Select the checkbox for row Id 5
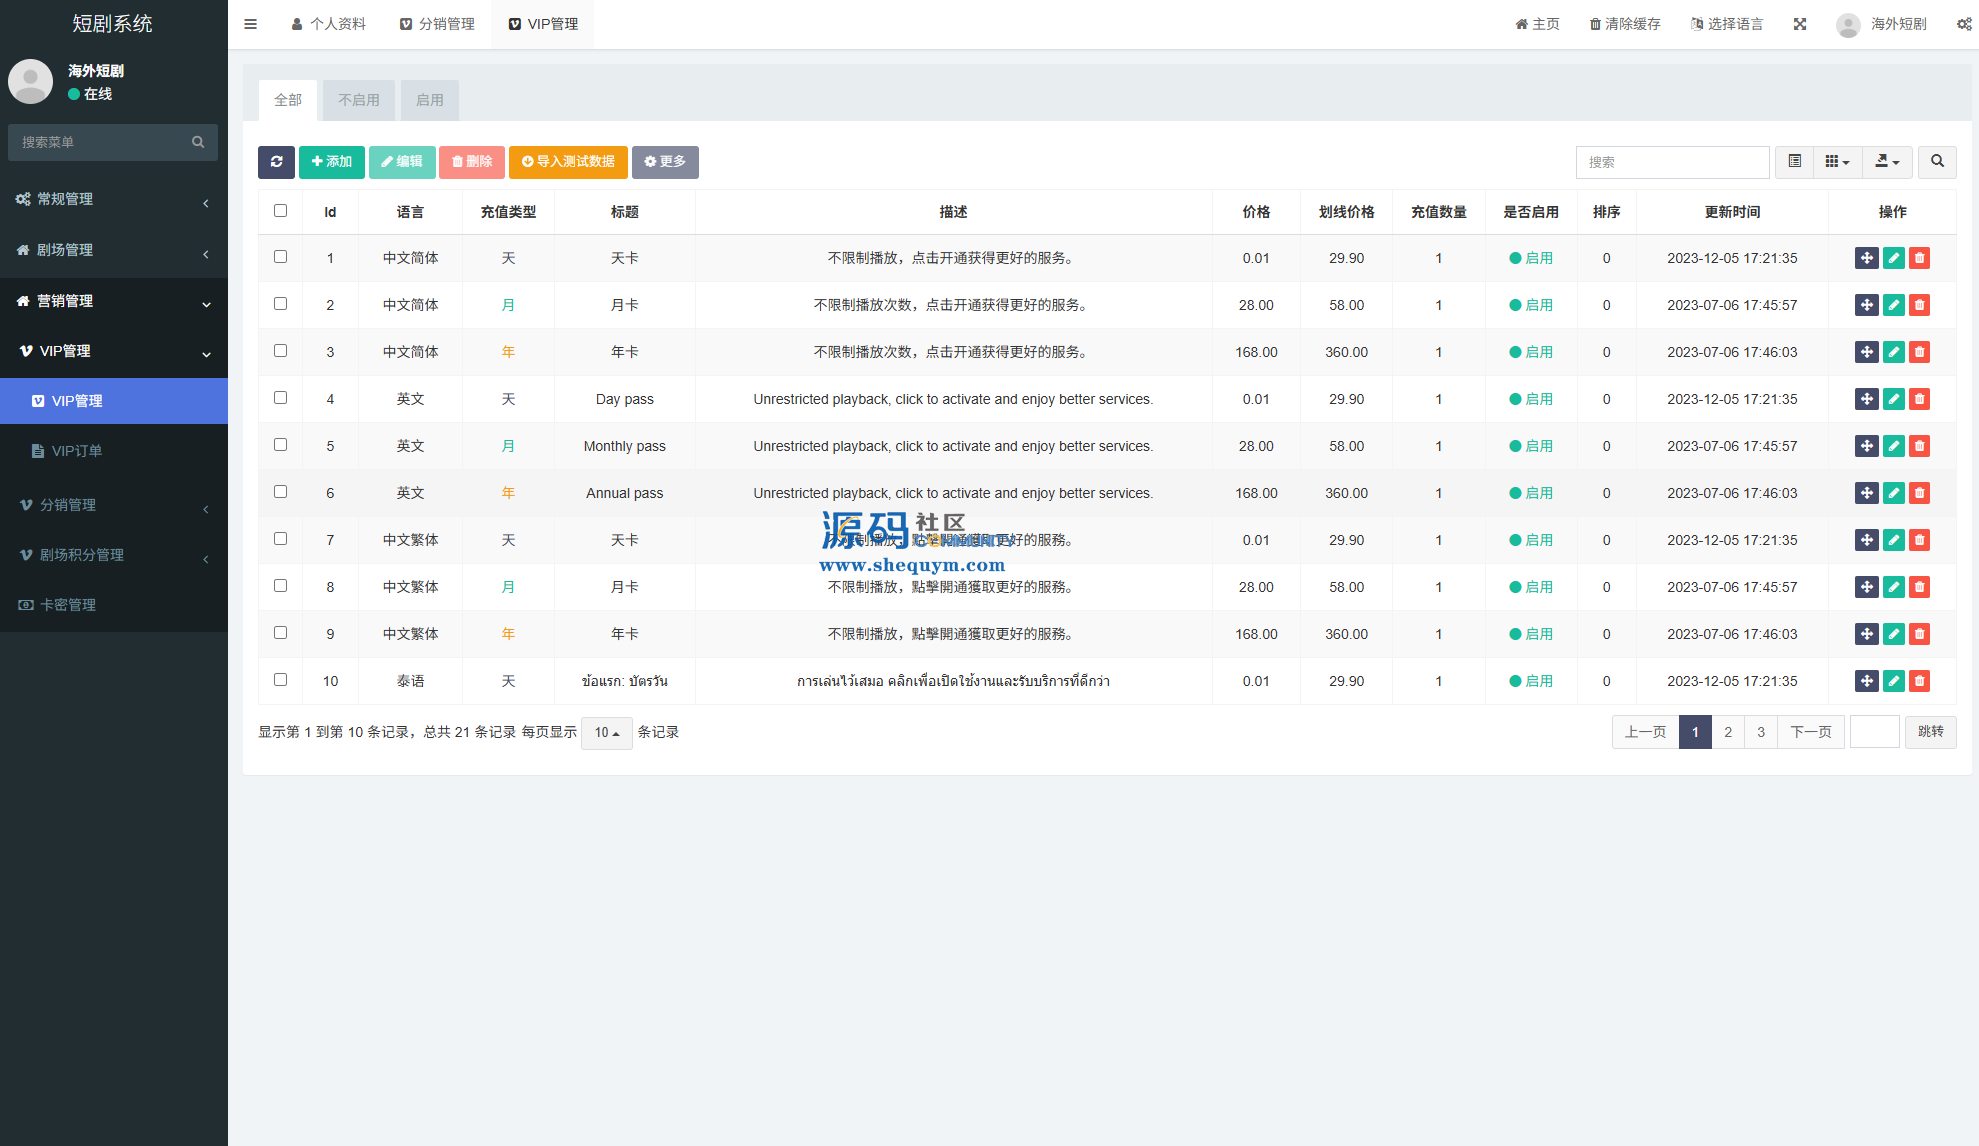This screenshot has height=1146, width=1979. pyautogui.click(x=280, y=445)
